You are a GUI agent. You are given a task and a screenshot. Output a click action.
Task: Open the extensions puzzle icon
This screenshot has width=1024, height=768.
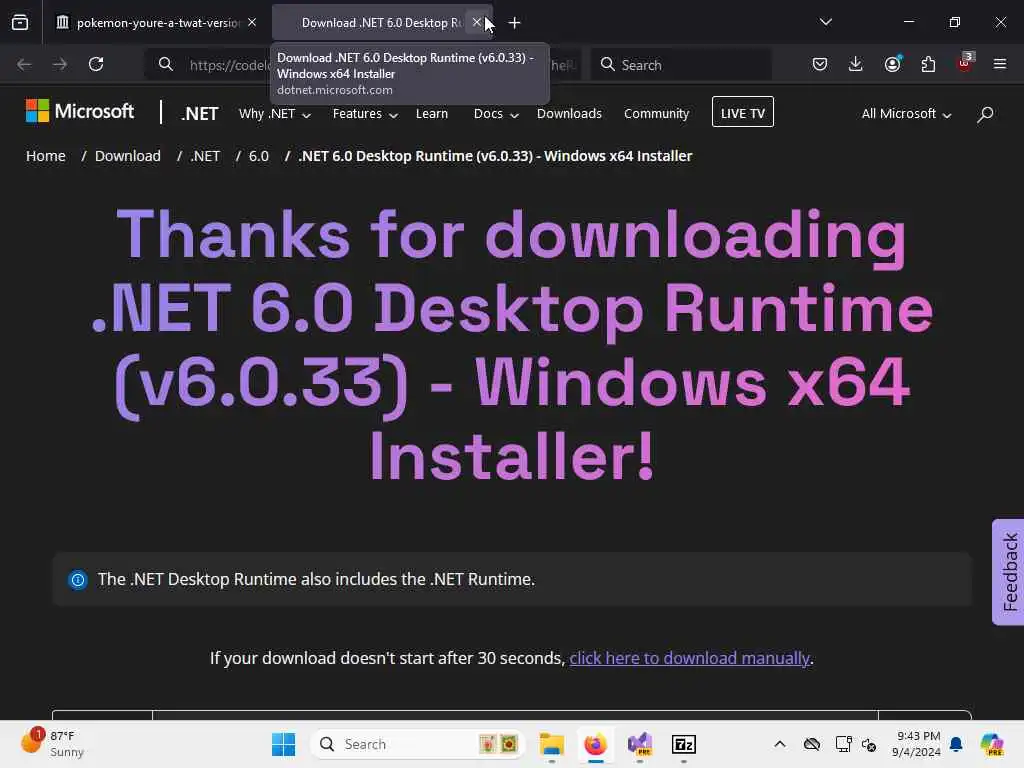coord(928,64)
